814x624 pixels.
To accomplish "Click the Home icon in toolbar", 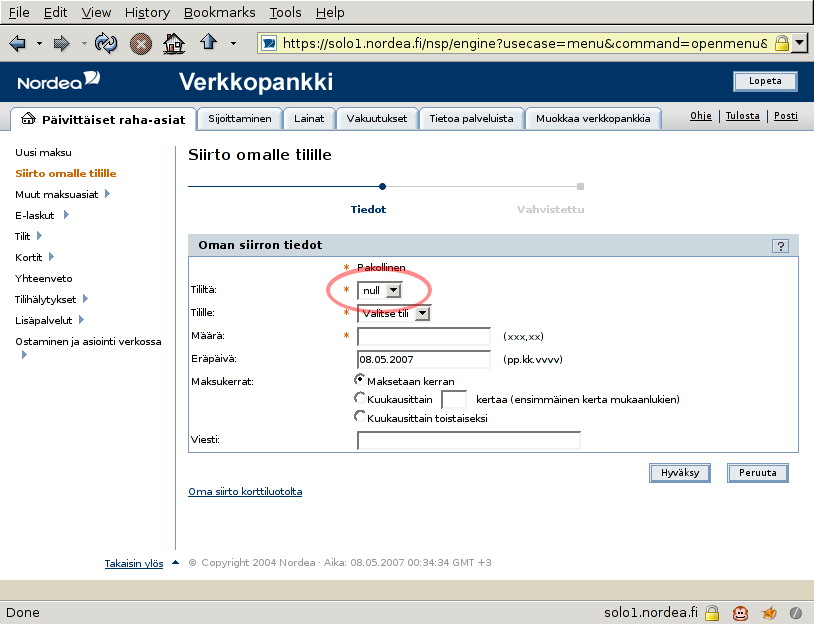I will click(x=174, y=43).
